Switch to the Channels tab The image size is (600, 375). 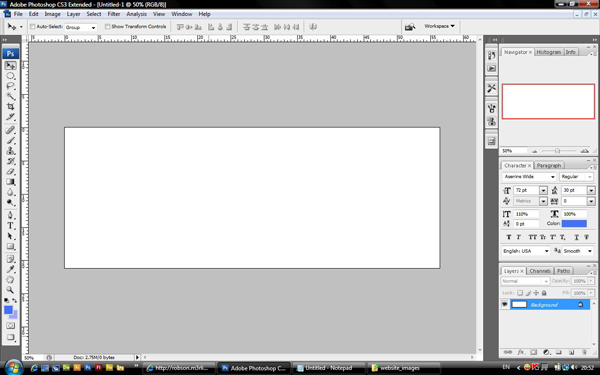[x=540, y=271]
